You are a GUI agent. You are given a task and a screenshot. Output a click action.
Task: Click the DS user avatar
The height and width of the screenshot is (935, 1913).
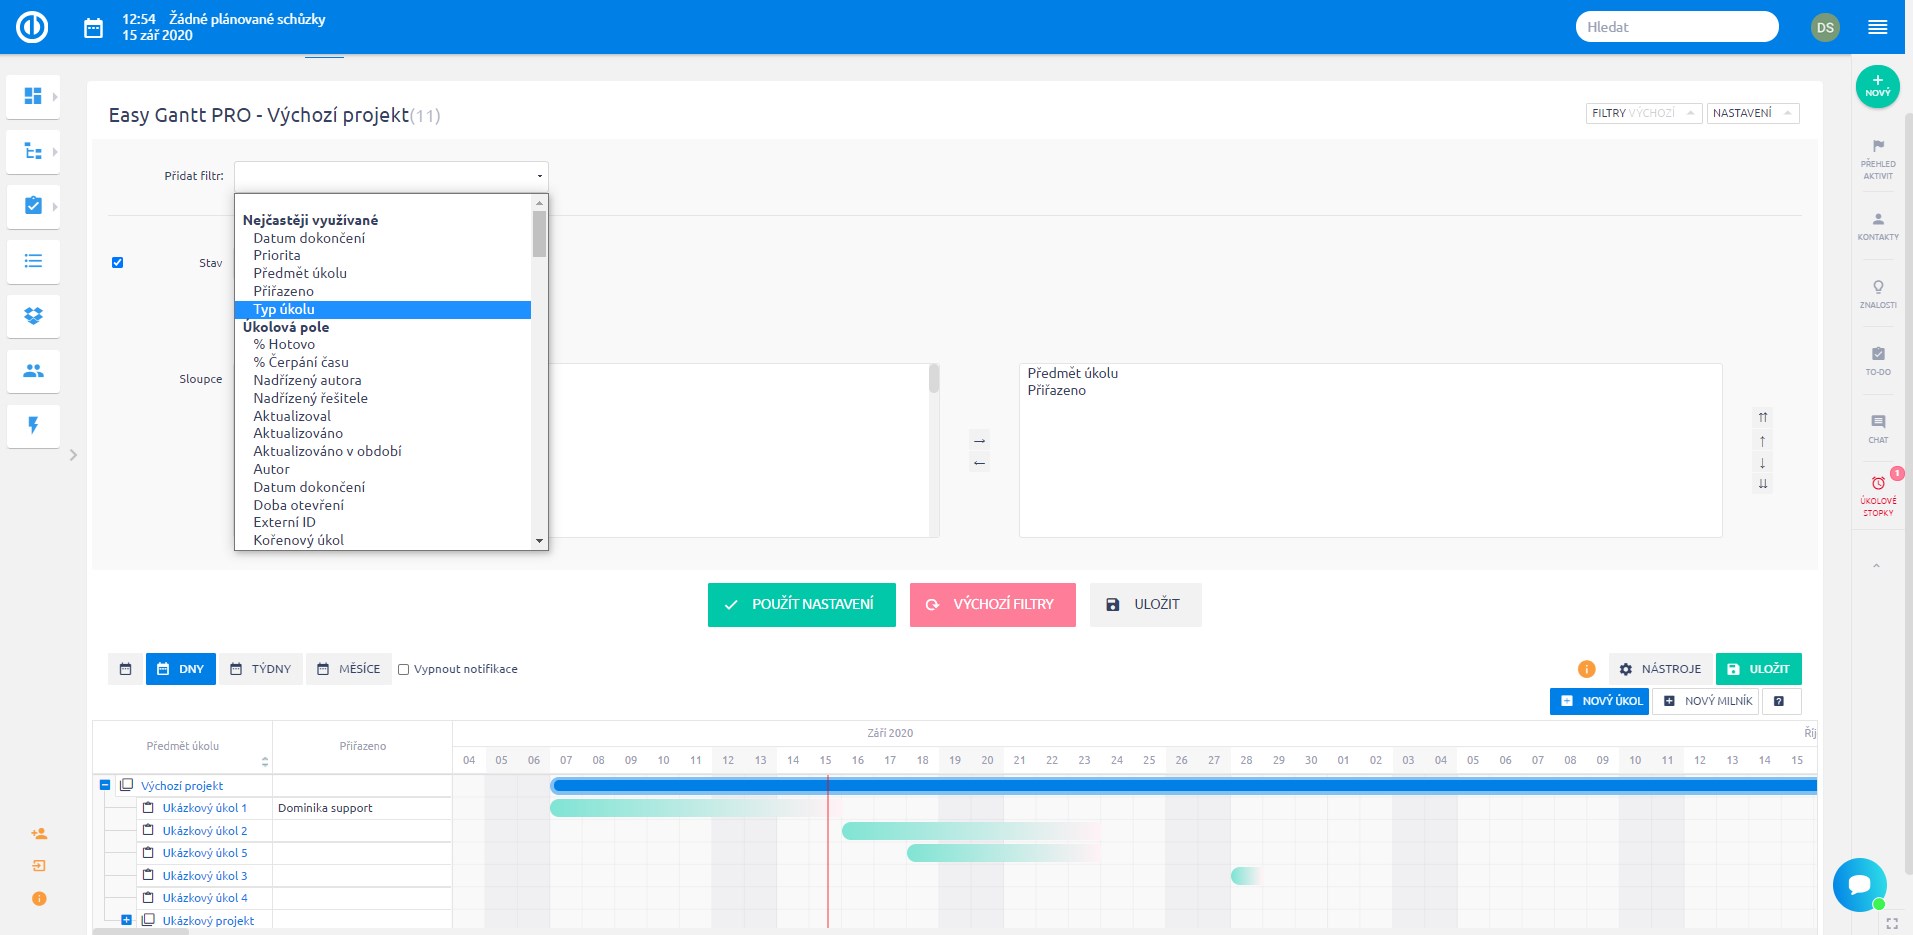point(1825,27)
